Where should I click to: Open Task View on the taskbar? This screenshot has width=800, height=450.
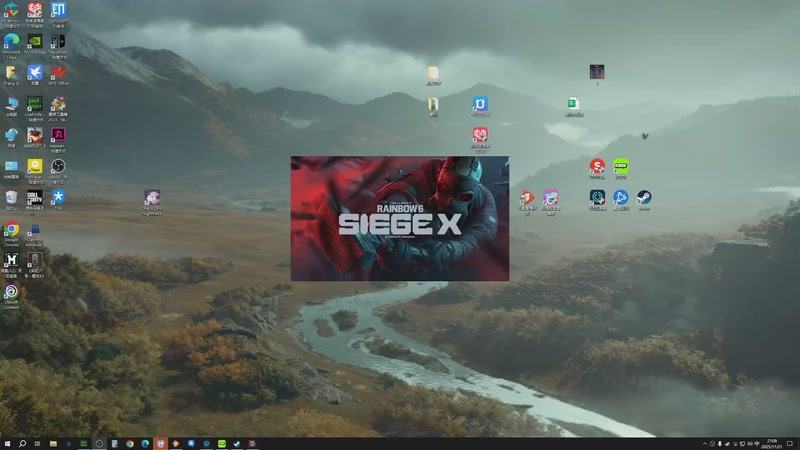pyautogui.click(x=37, y=444)
